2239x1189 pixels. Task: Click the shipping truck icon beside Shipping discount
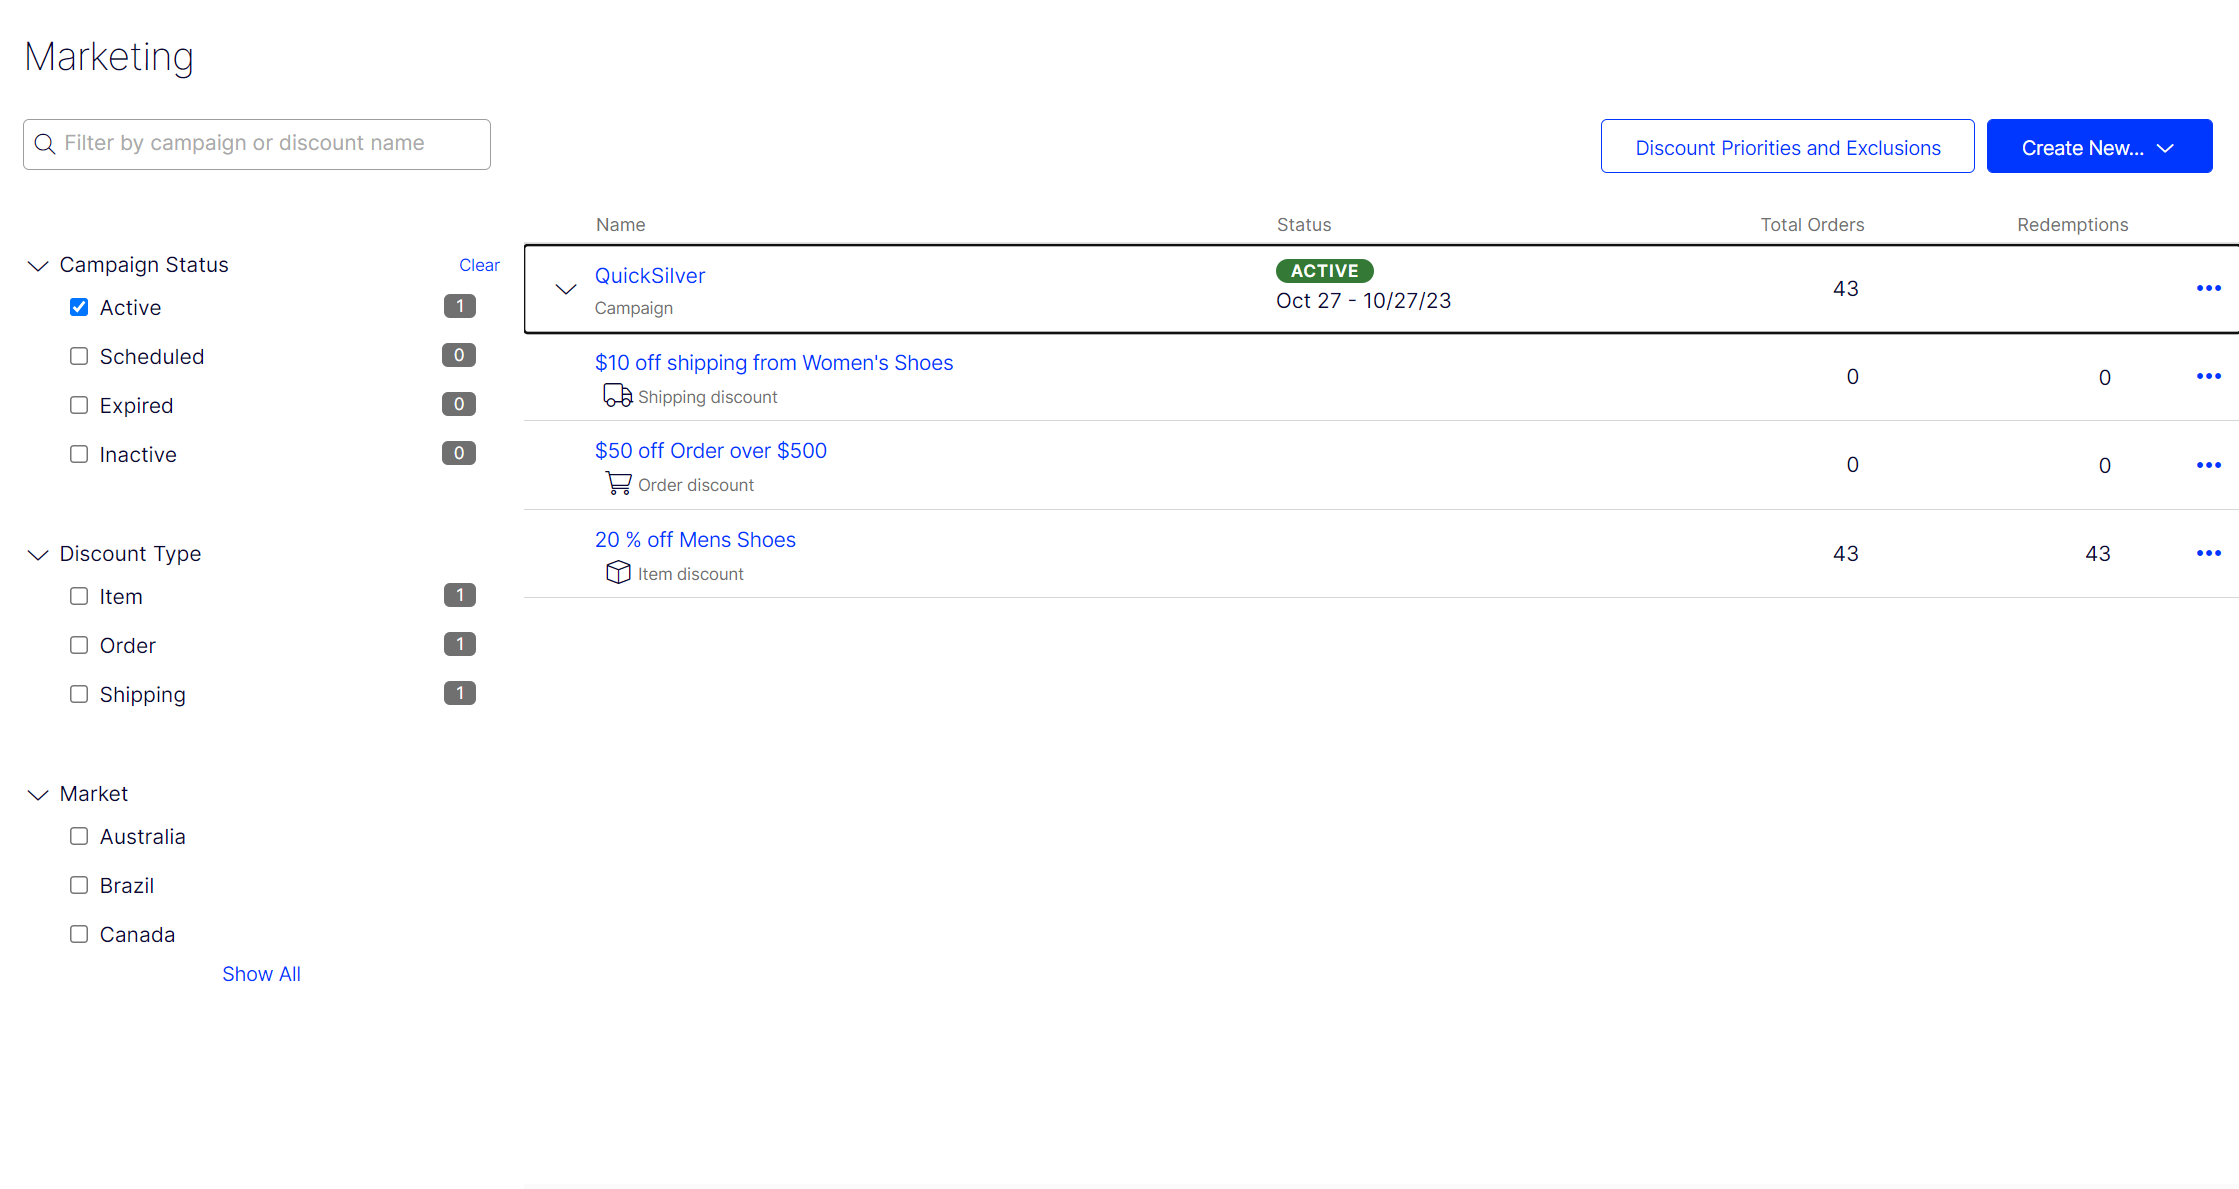point(617,396)
